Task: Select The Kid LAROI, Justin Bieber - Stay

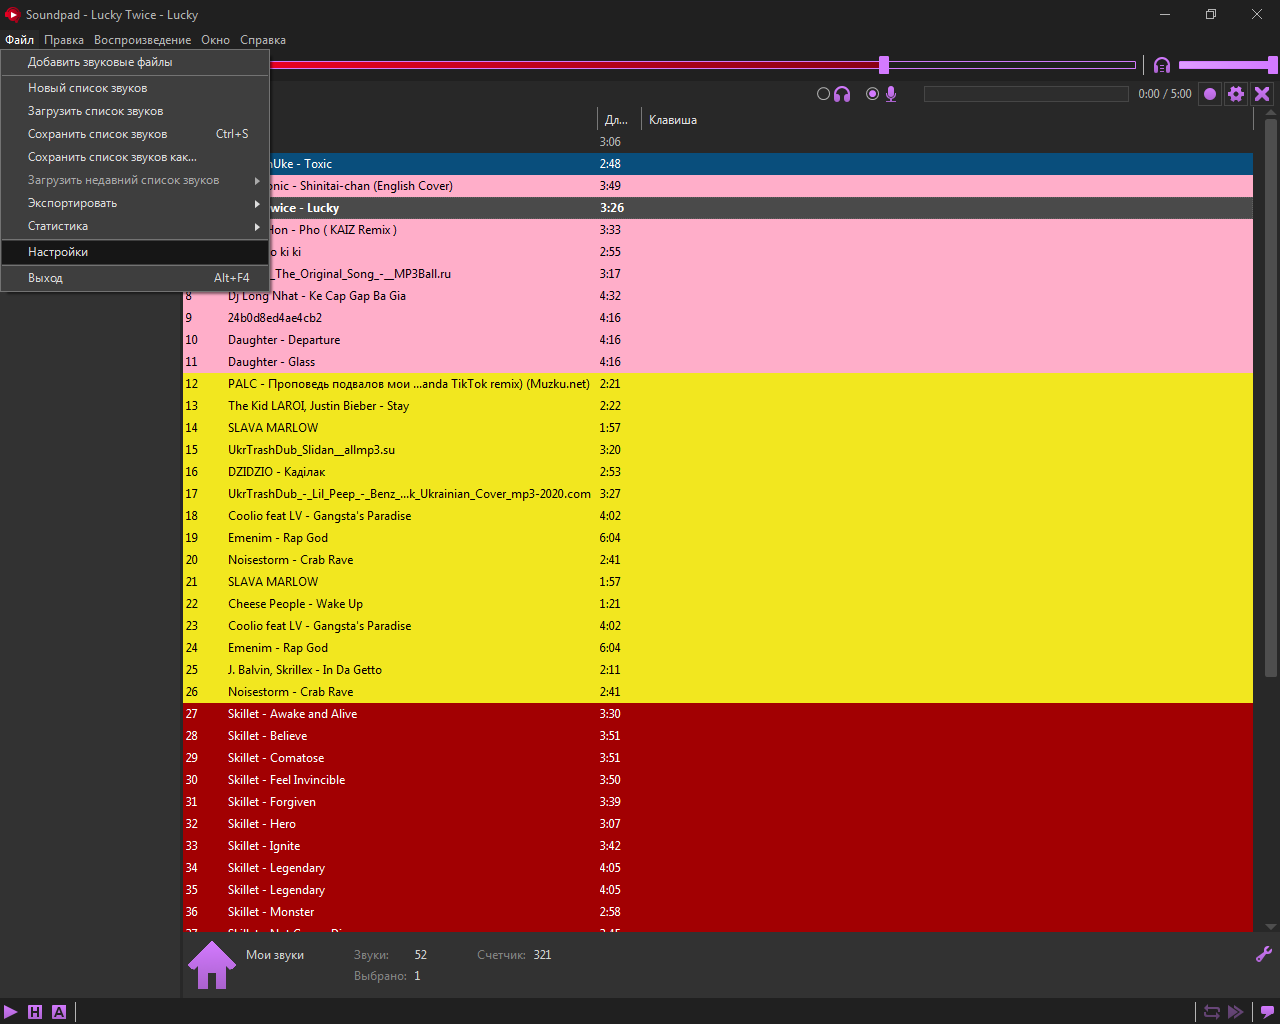Action: click(718, 406)
